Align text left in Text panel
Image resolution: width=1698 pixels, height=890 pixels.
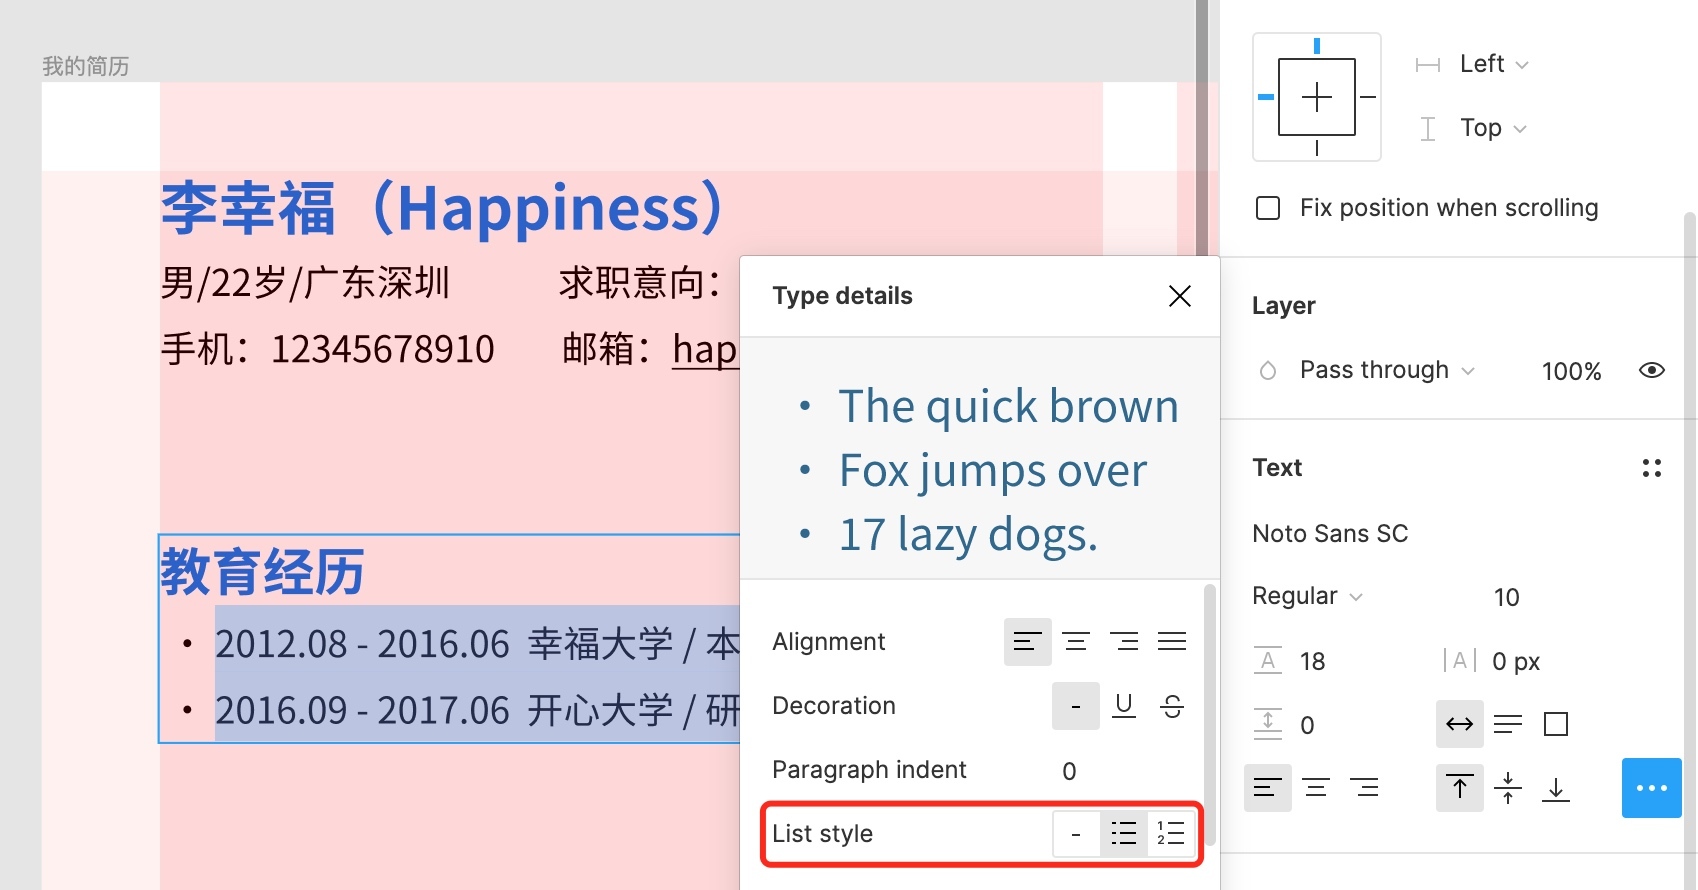[1268, 788]
